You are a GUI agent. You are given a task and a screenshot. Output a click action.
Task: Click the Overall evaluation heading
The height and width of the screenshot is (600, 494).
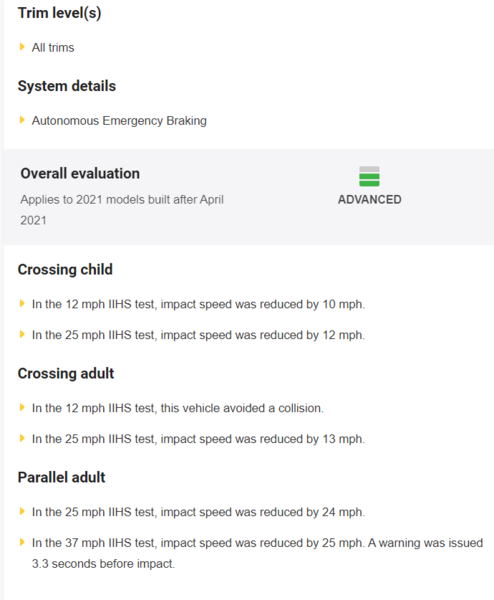(x=80, y=173)
